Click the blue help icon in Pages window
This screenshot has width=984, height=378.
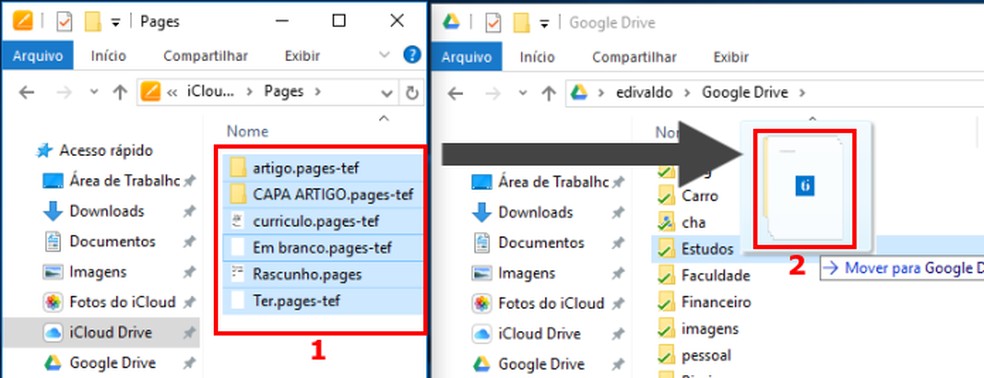coord(412,55)
